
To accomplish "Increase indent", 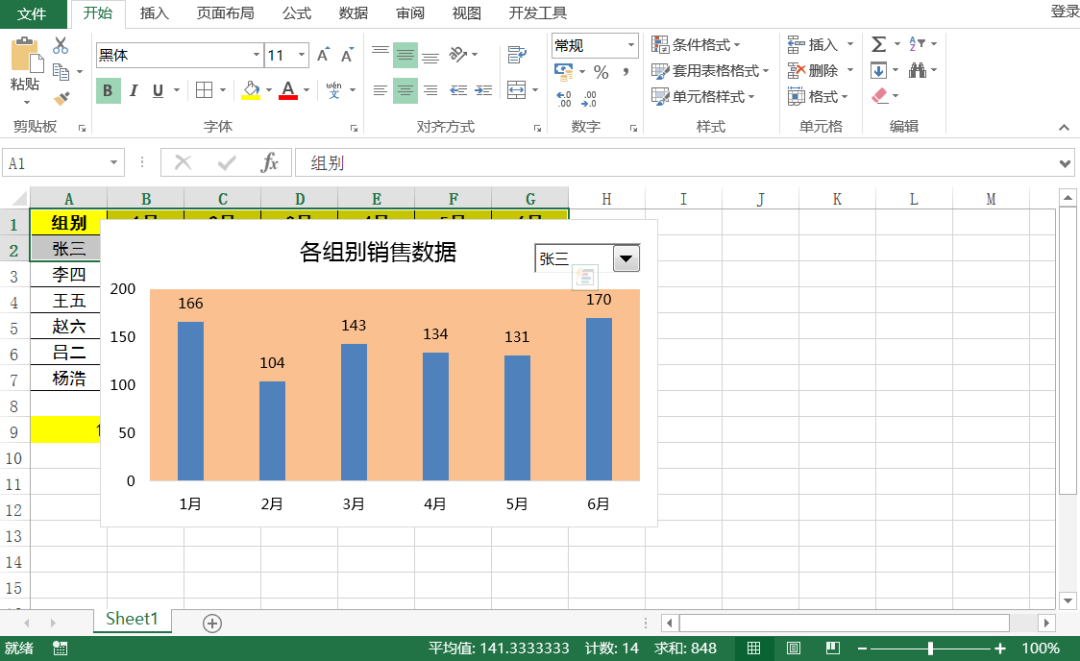I will 484,90.
